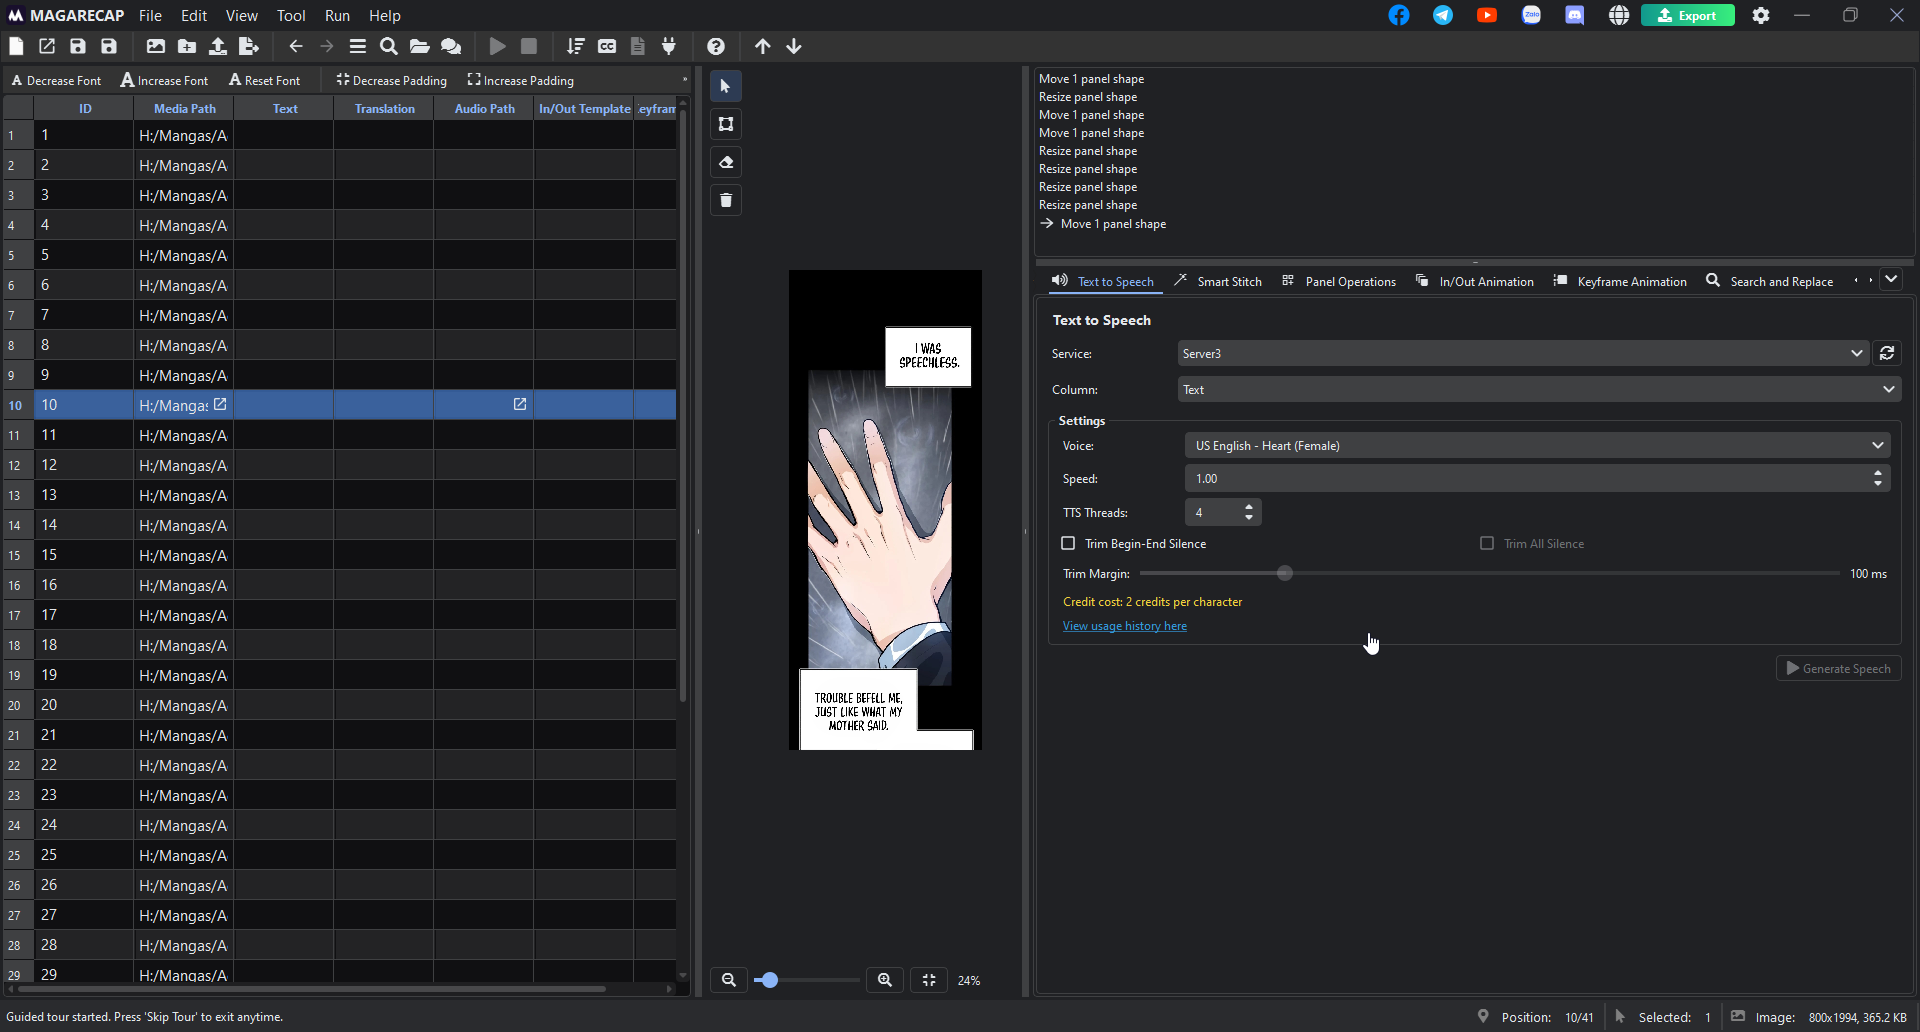Open the Help menu
The image size is (1920, 1032).
click(384, 15)
